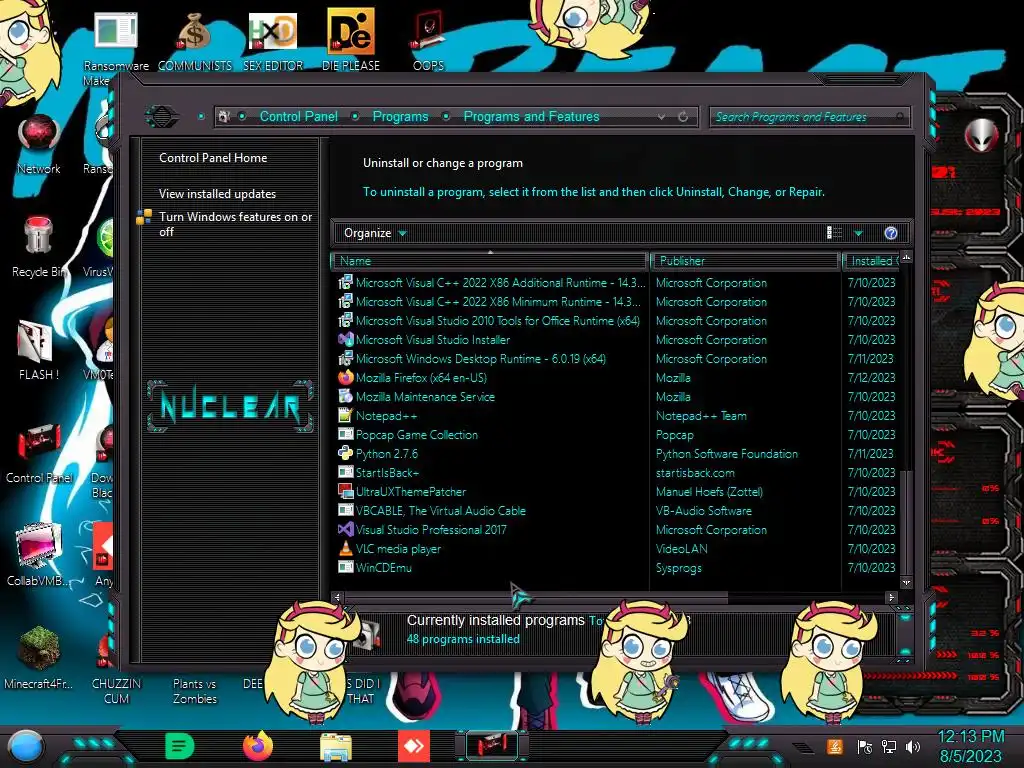Open the AnyDesk taskbar icon
The image size is (1024, 768).
point(414,746)
